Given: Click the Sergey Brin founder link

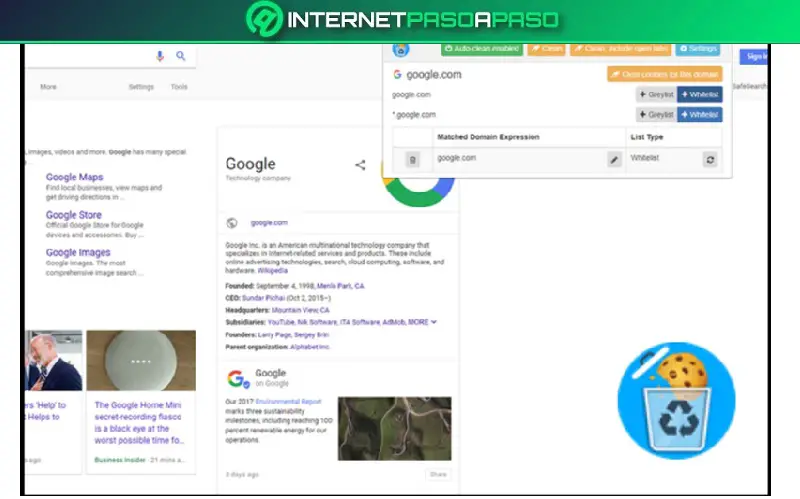Looking at the screenshot, I should click(x=311, y=335).
